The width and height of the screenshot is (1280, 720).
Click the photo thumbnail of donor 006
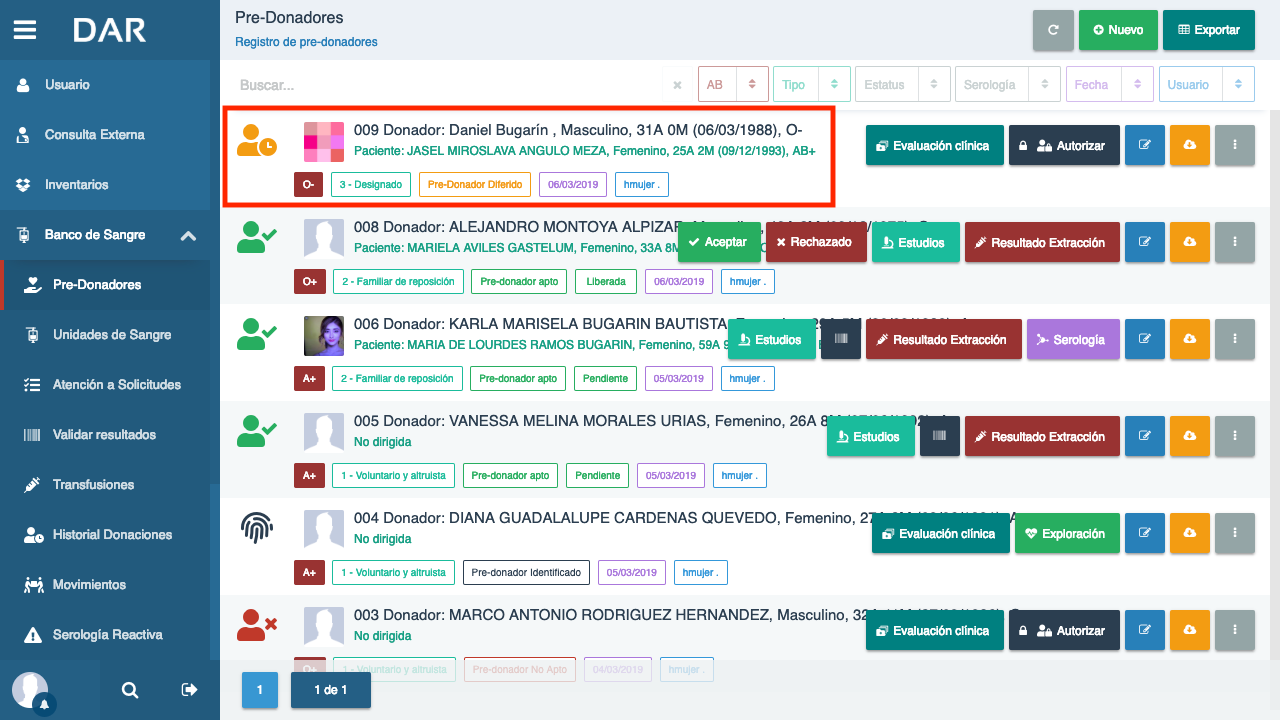pos(324,336)
